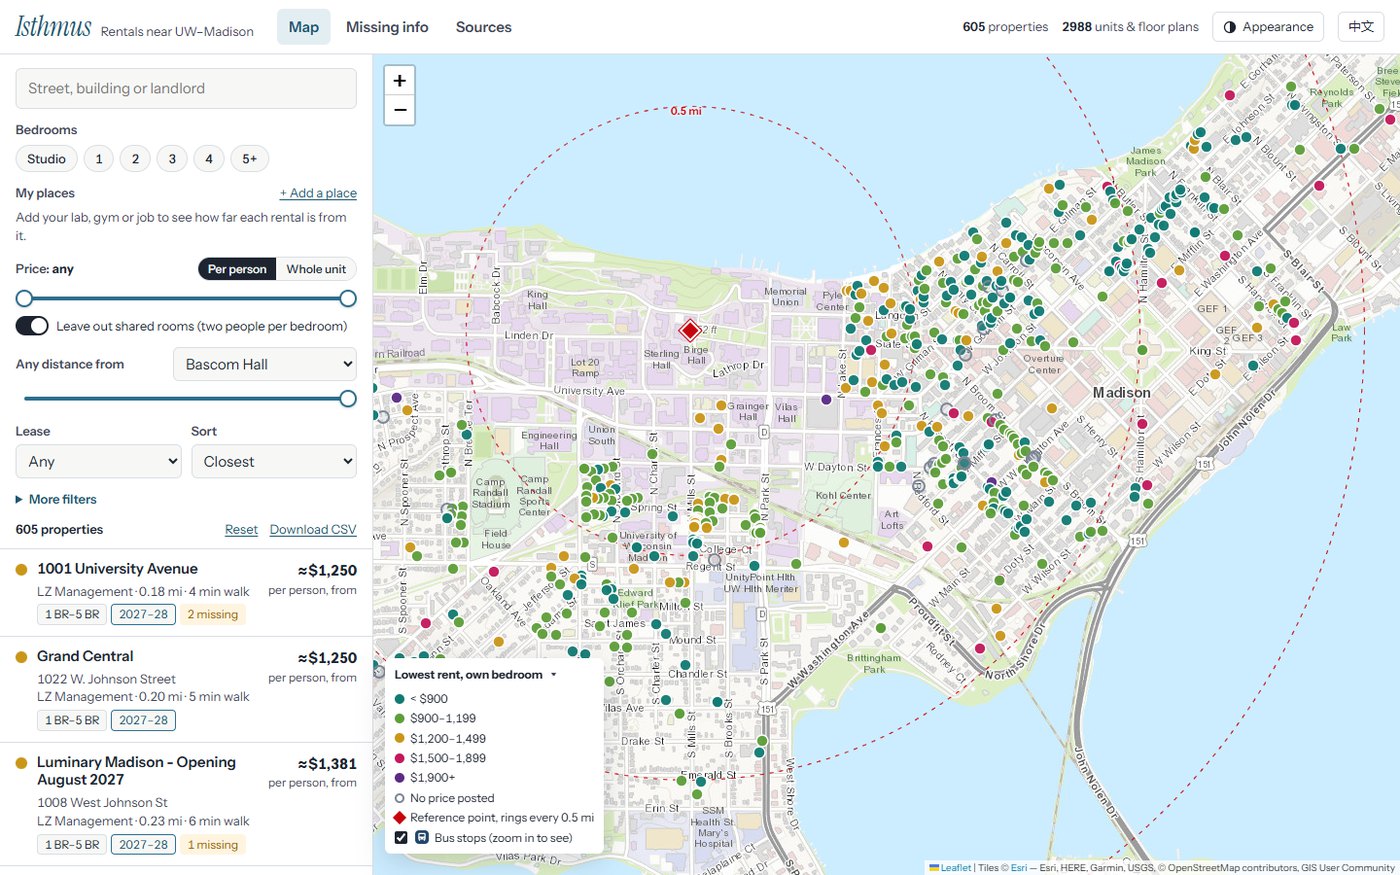
Task: Click the ≈$1,381 price on Luminary Madison
Action: [x=327, y=764]
